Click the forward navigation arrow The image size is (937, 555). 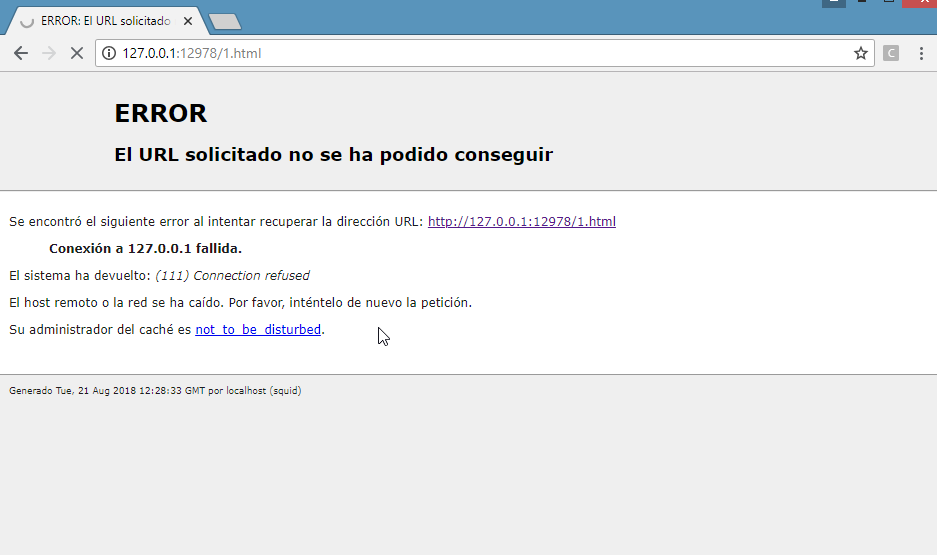[49, 53]
